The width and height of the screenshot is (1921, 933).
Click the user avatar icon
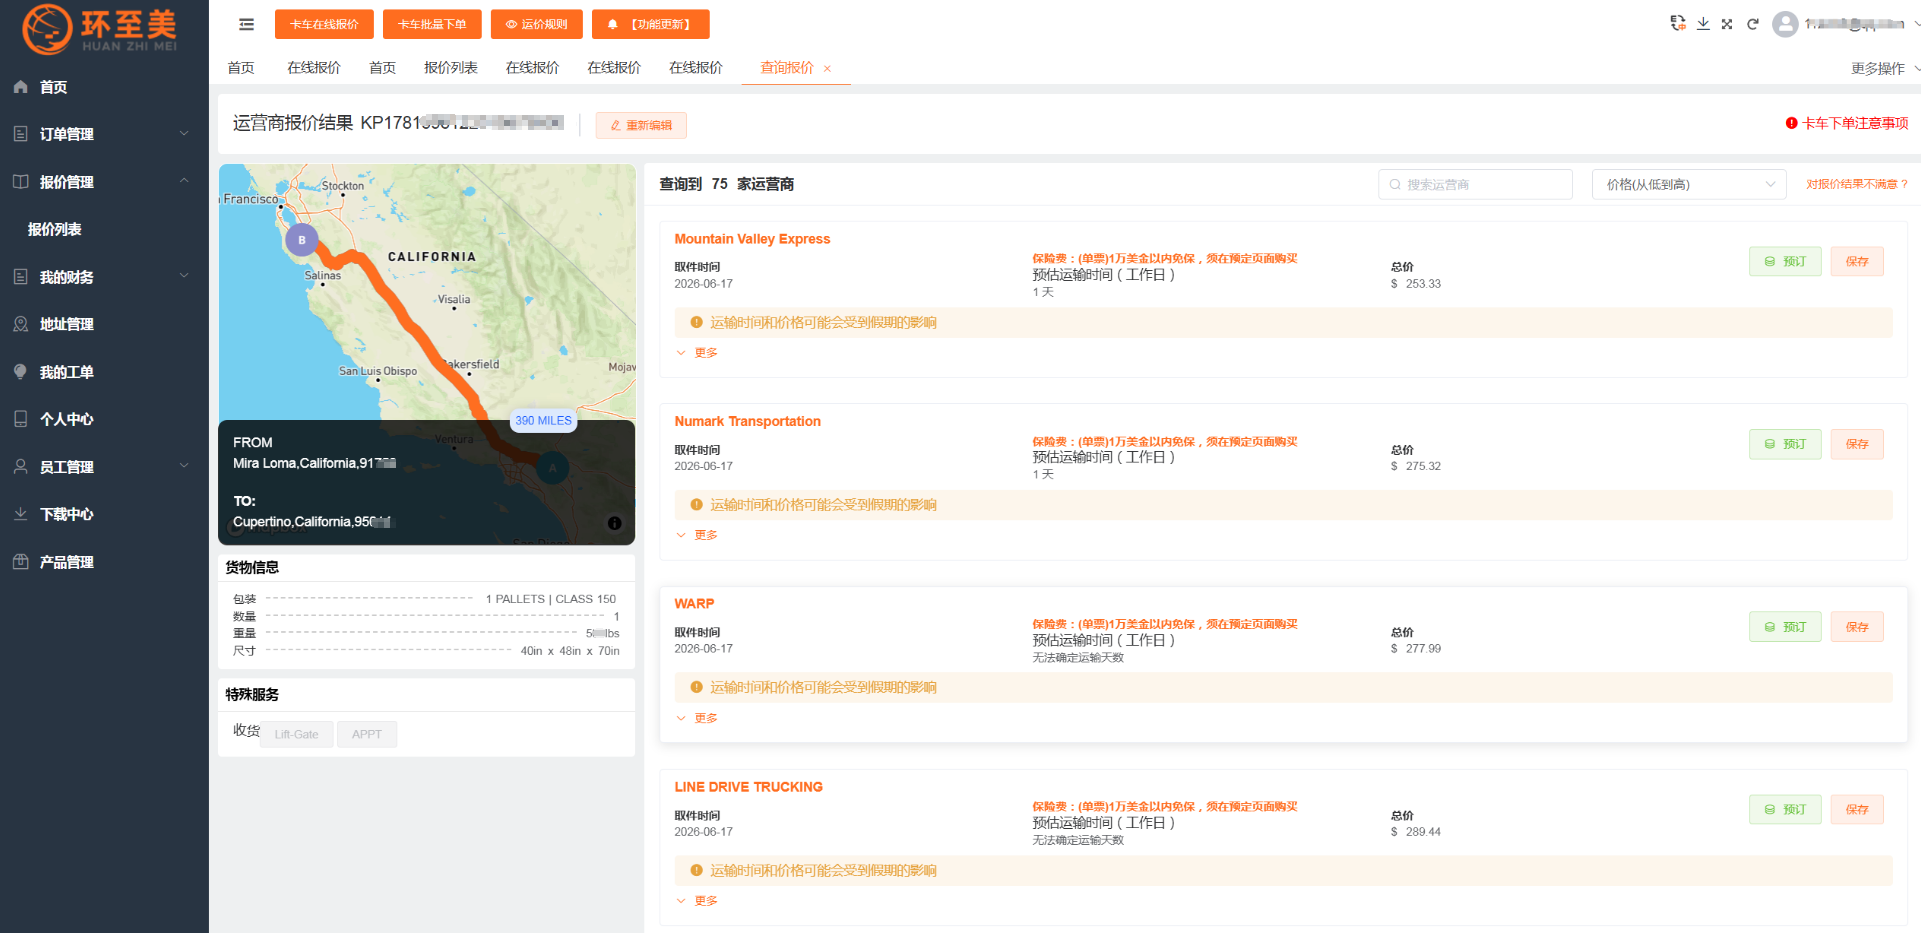(x=1785, y=24)
